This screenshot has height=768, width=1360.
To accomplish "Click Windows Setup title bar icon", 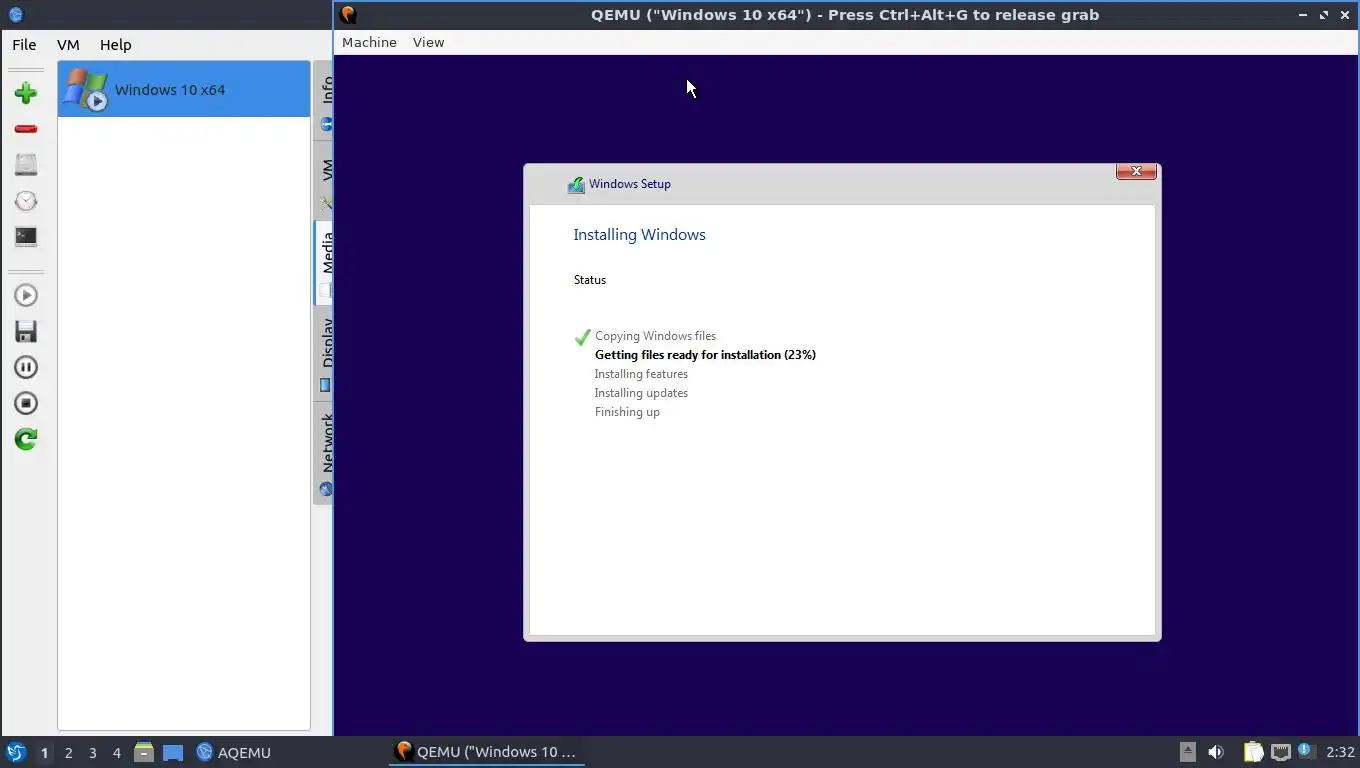I will click(x=576, y=184).
